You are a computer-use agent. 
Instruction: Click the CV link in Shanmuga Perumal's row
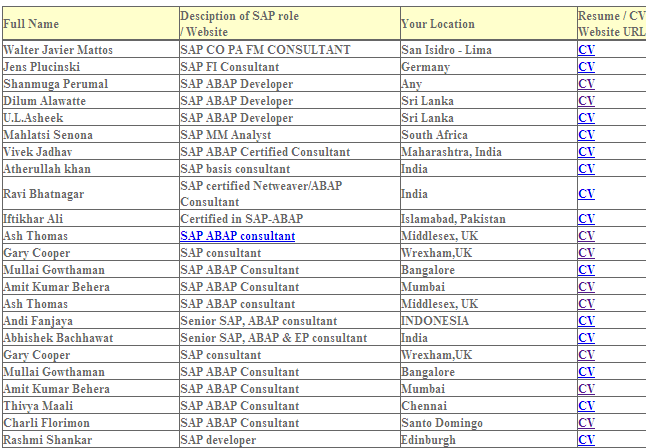(x=586, y=84)
